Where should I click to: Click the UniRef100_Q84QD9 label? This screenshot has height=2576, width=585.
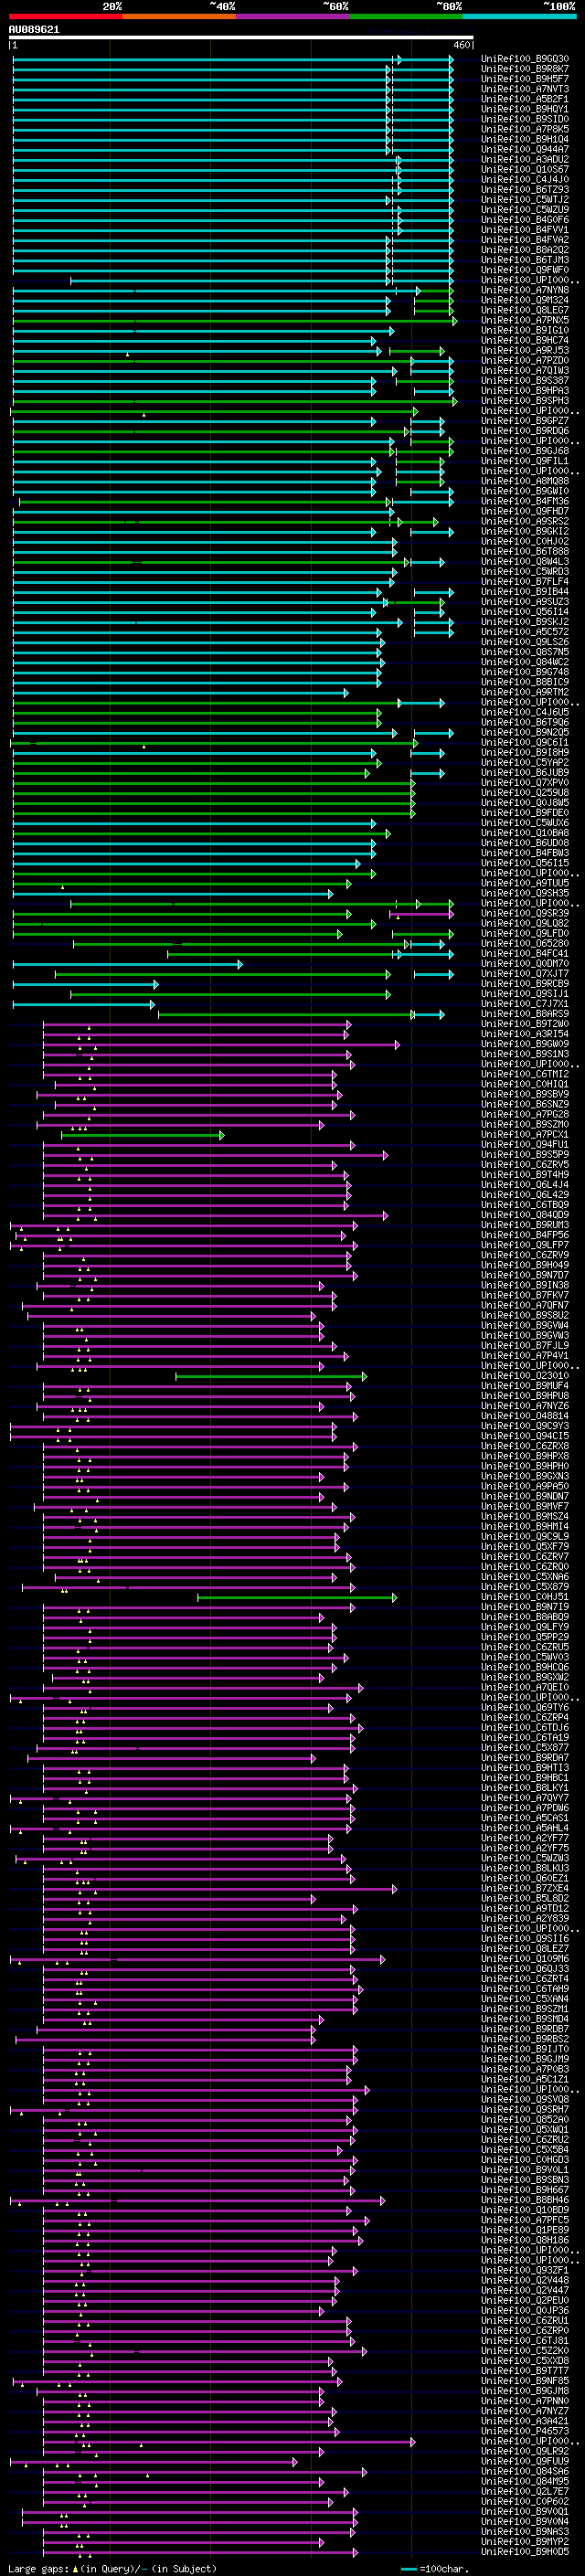[525, 1214]
